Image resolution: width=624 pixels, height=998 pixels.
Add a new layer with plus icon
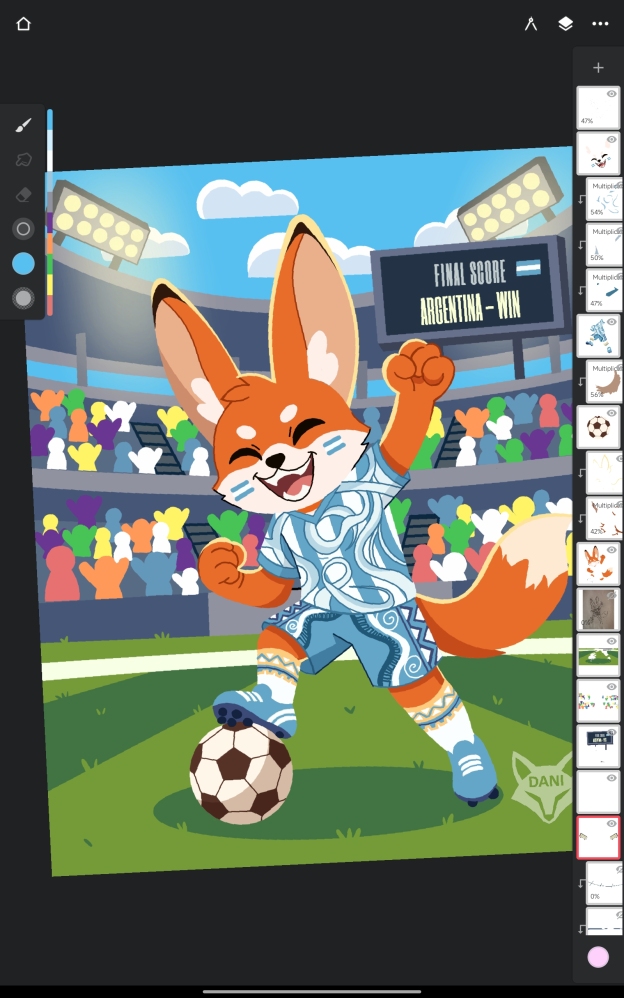tap(598, 67)
